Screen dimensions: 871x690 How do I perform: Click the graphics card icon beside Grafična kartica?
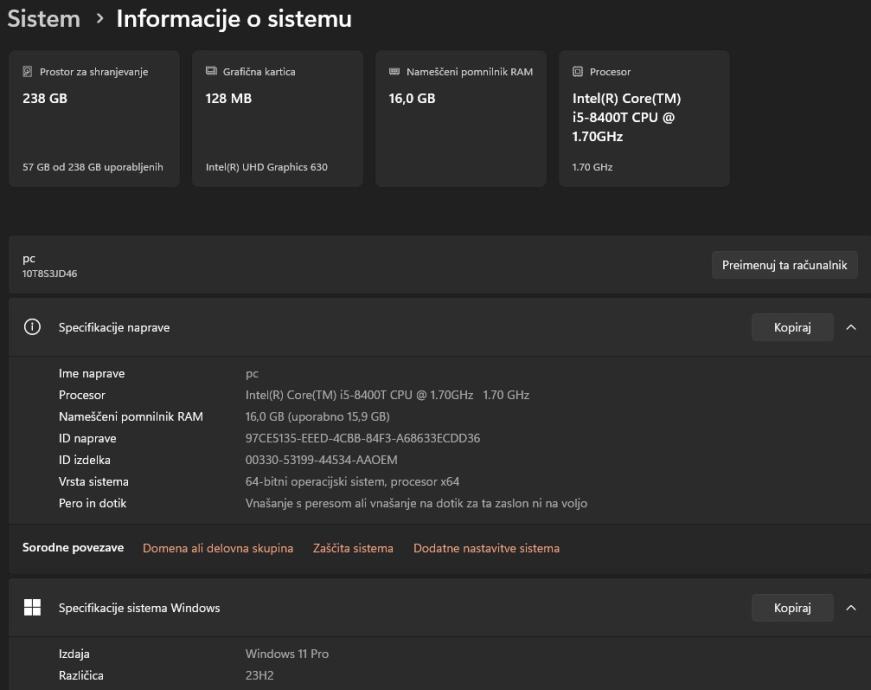pos(211,72)
